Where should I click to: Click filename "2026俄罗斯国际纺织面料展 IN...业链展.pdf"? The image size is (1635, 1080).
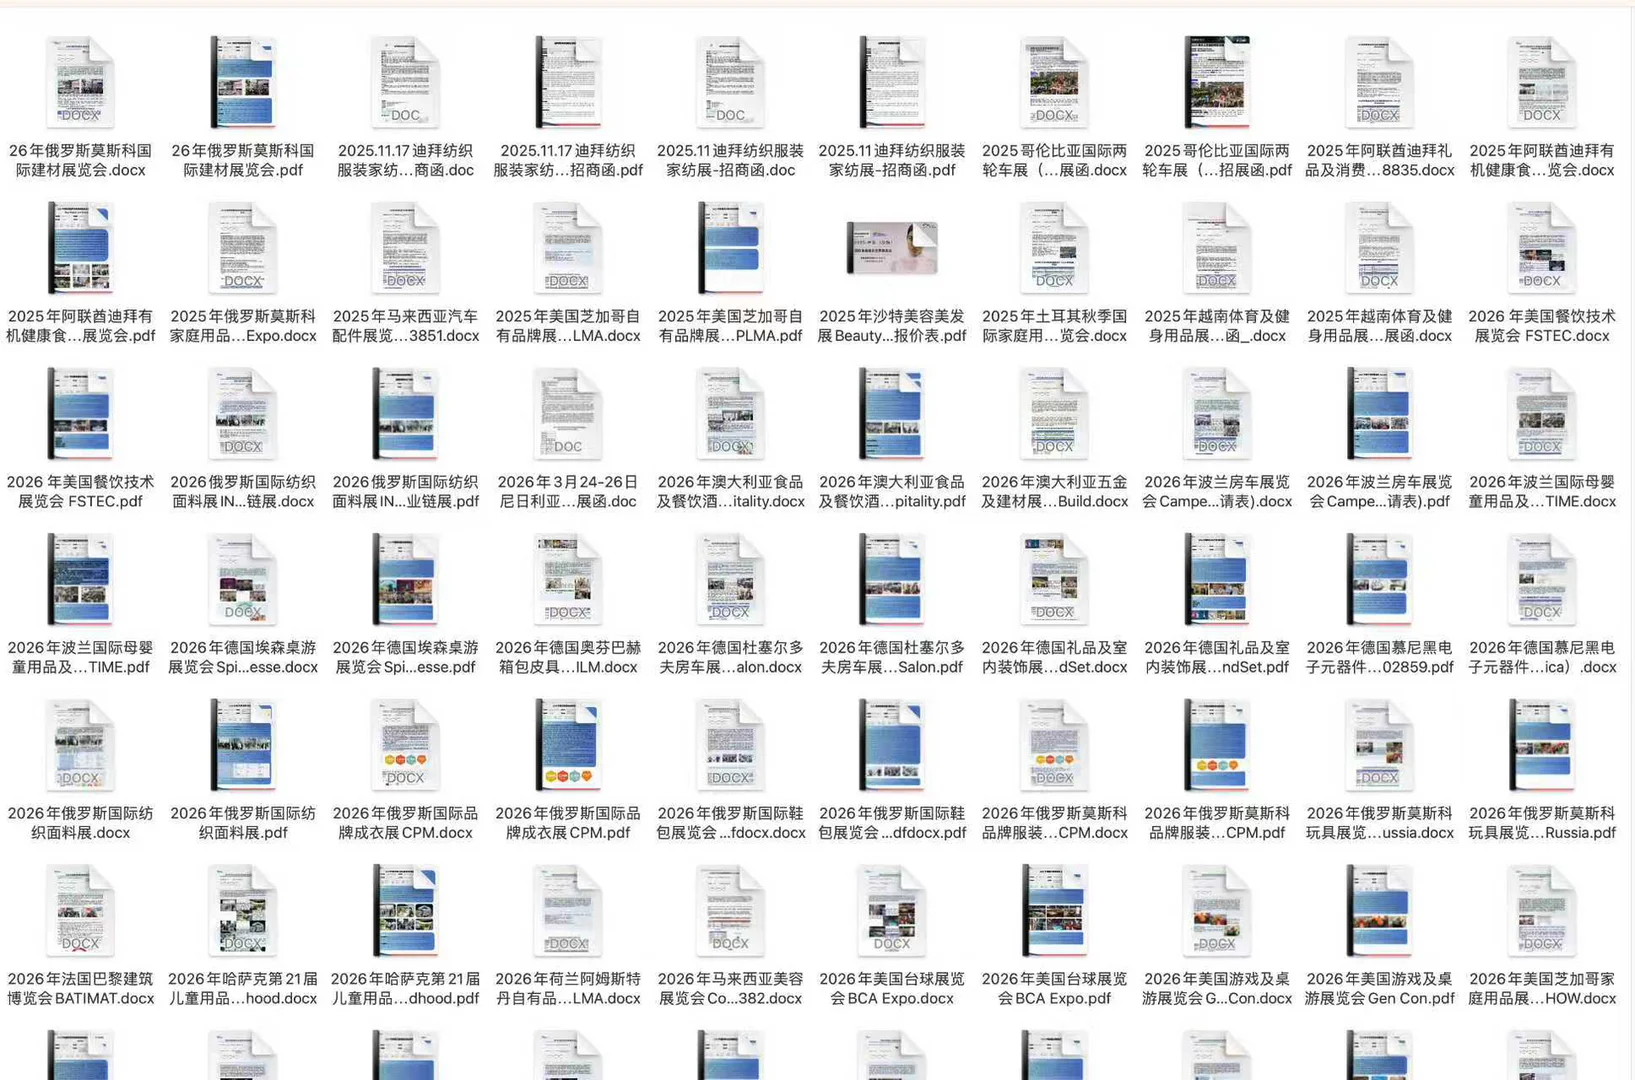(405, 492)
